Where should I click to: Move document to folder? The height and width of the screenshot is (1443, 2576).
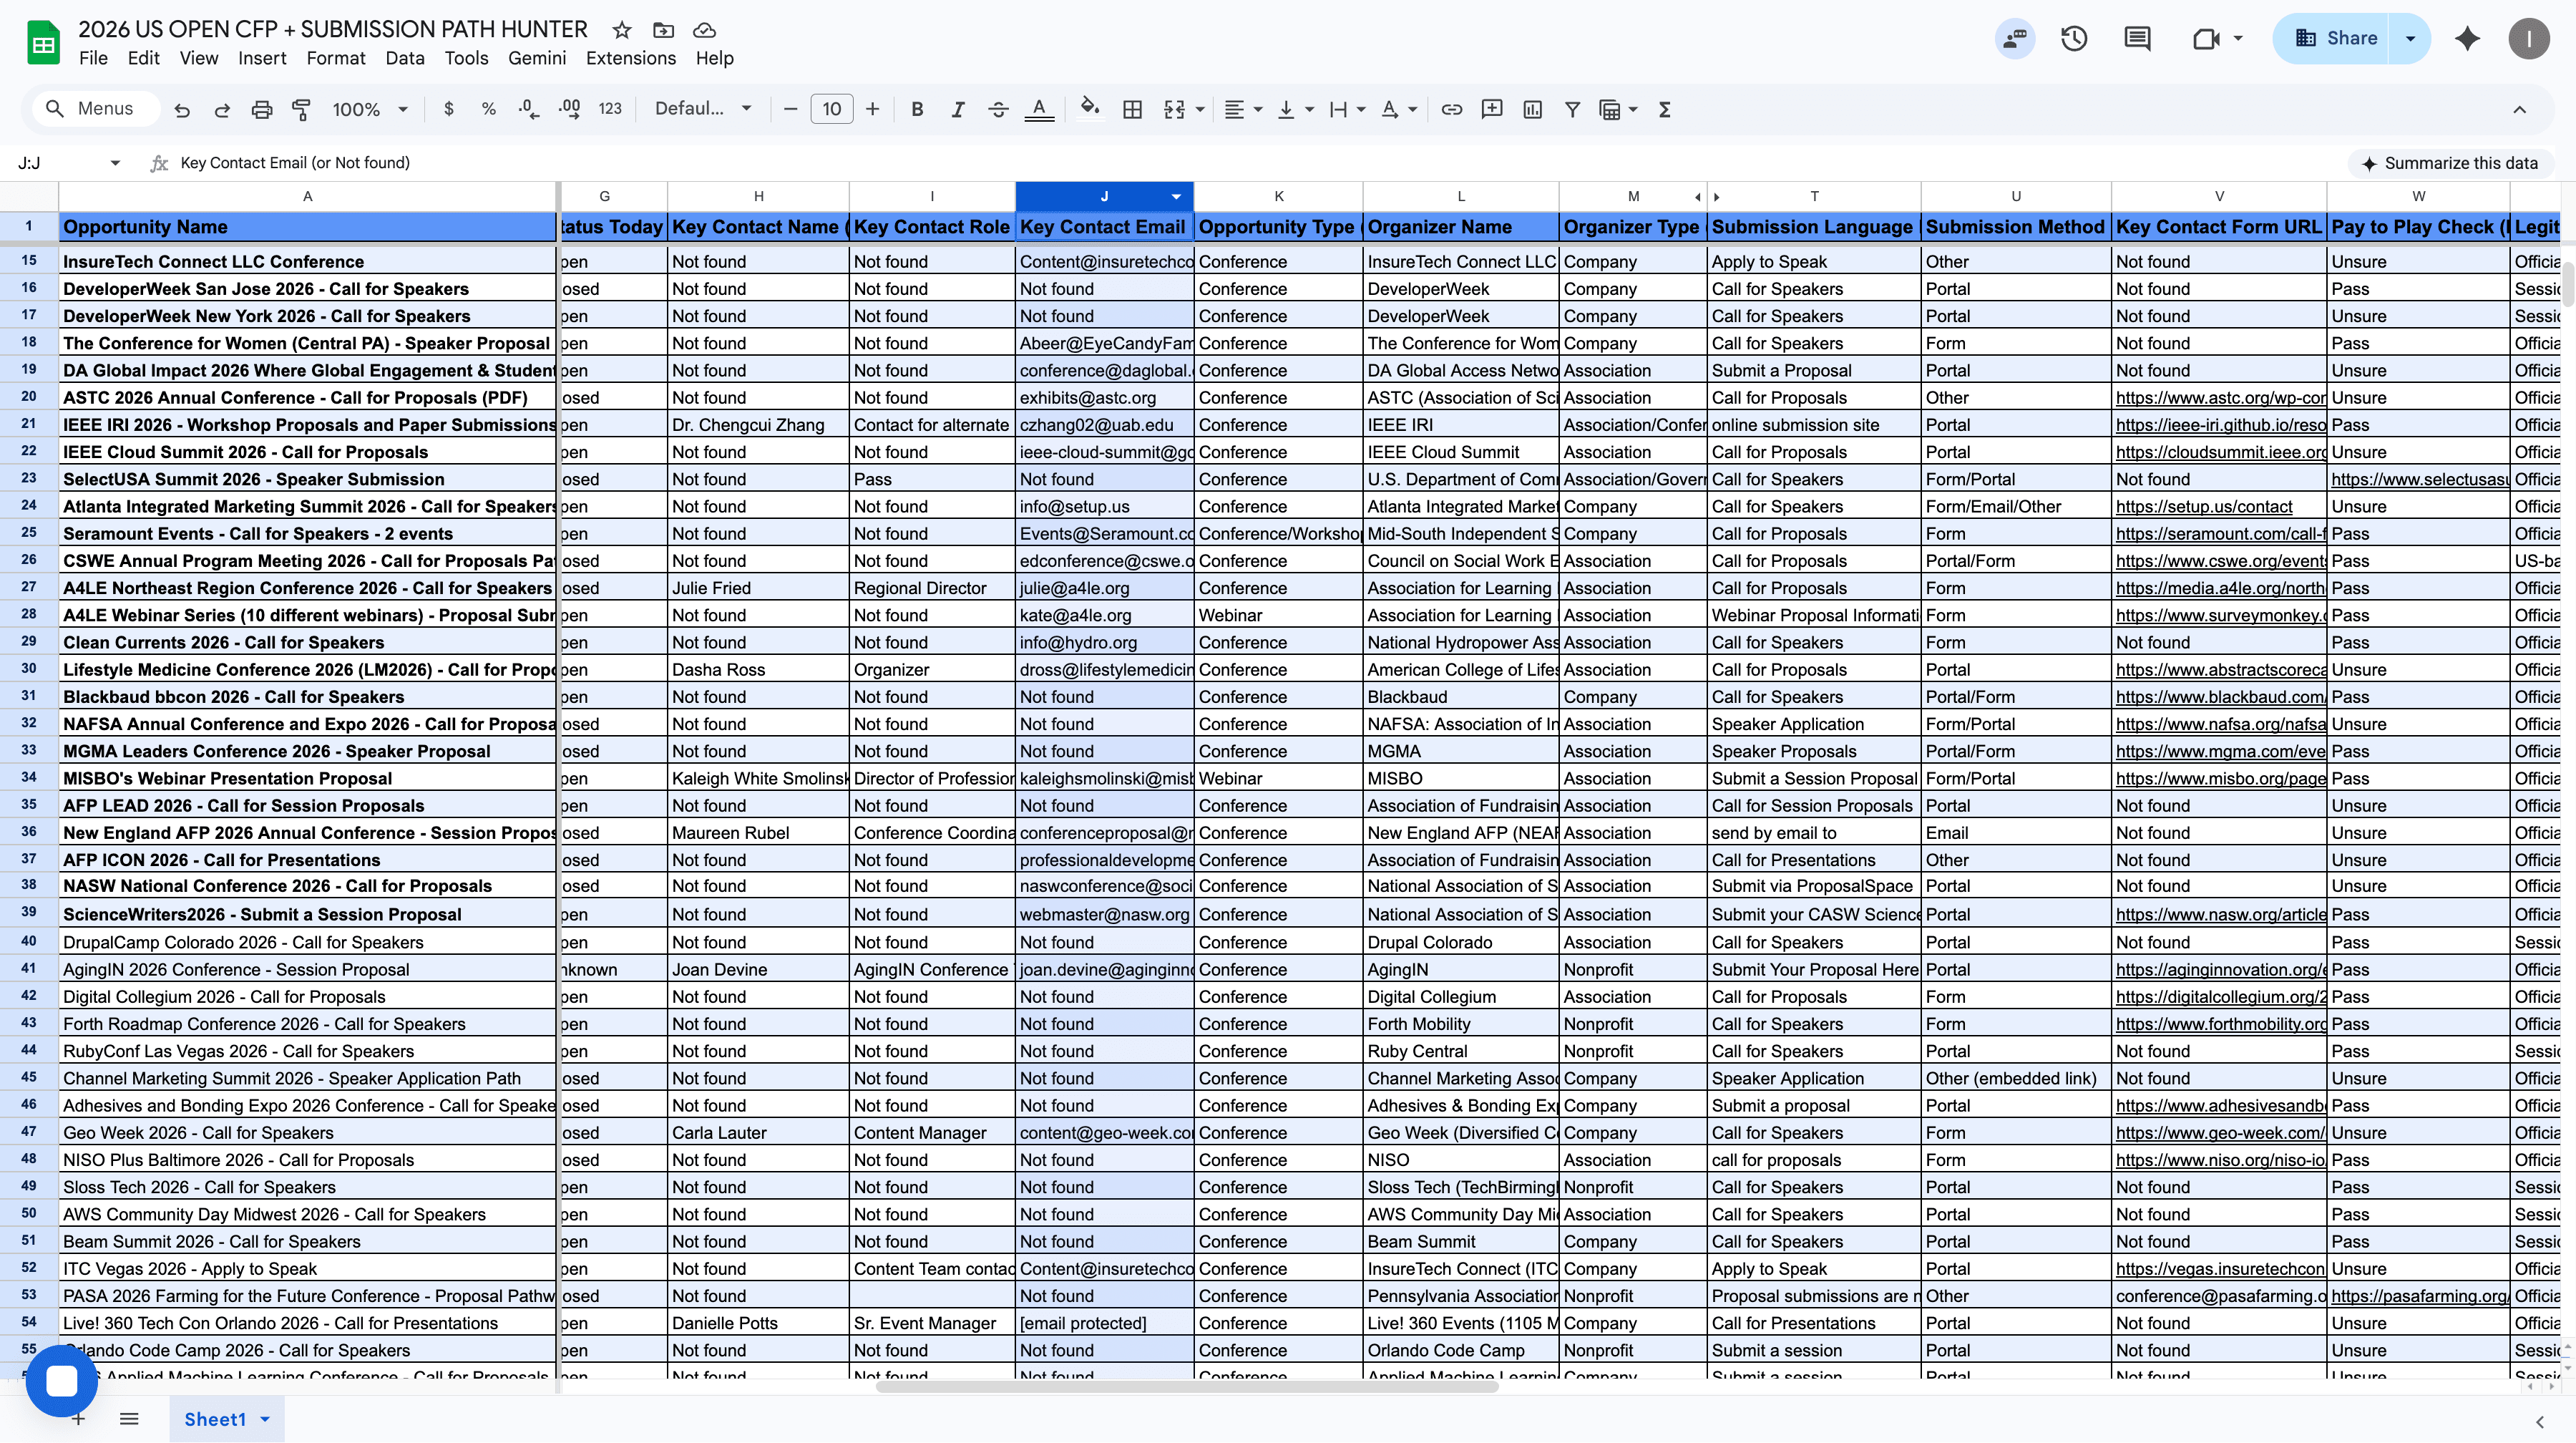click(x=663, y=30)
